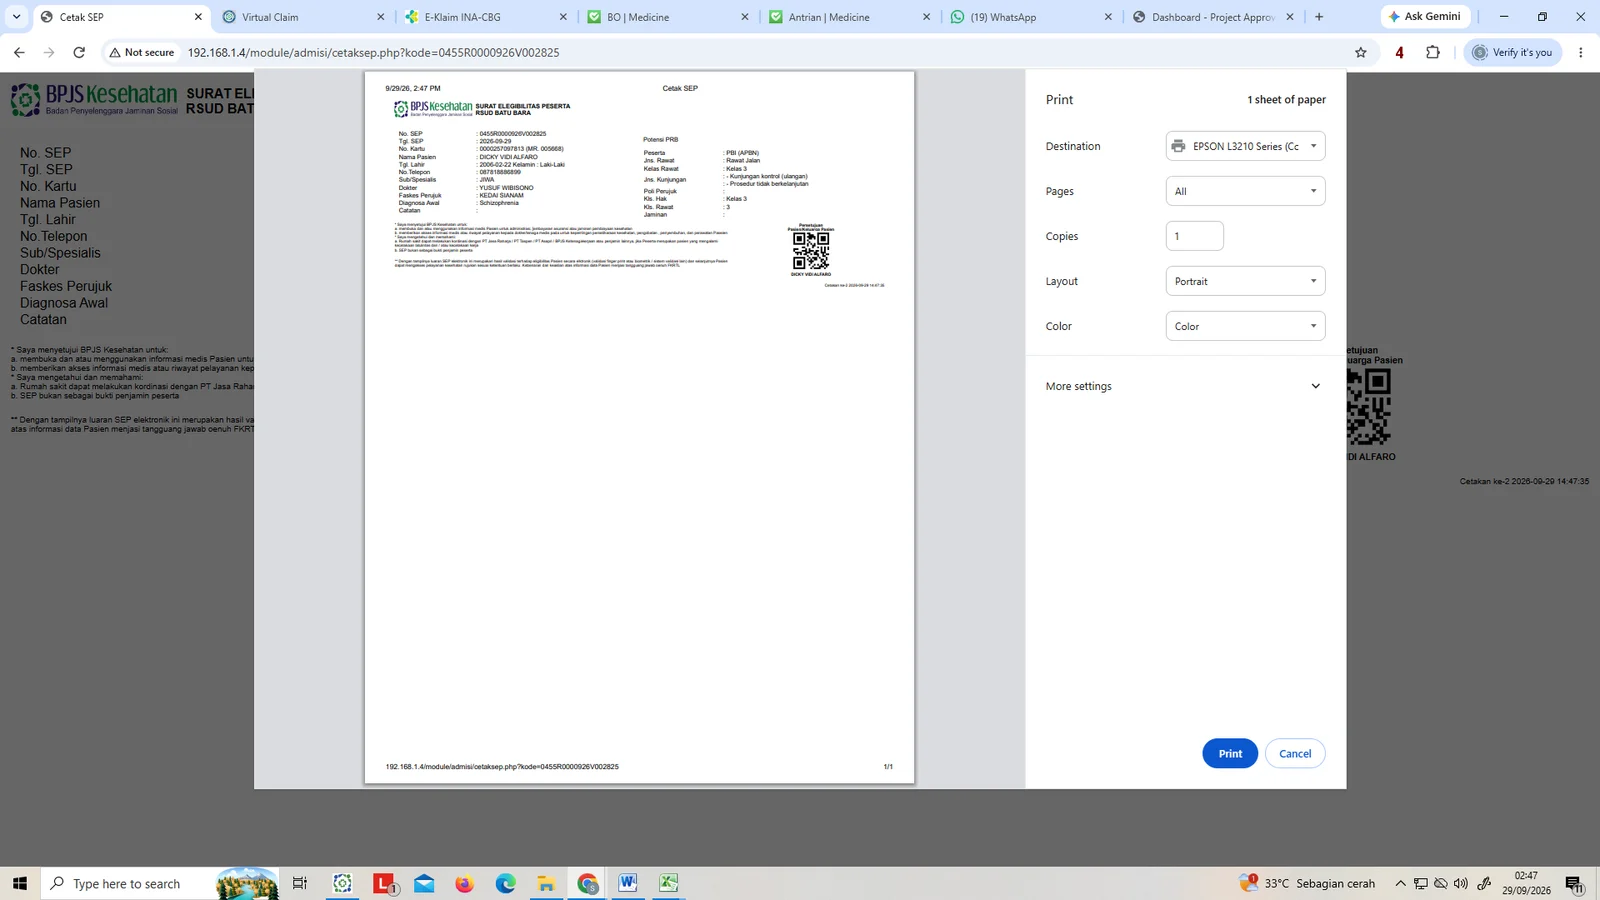The width and height of the screenshot is (1600, 900).
Task: Click the Print button
Action: (1229, 753)
